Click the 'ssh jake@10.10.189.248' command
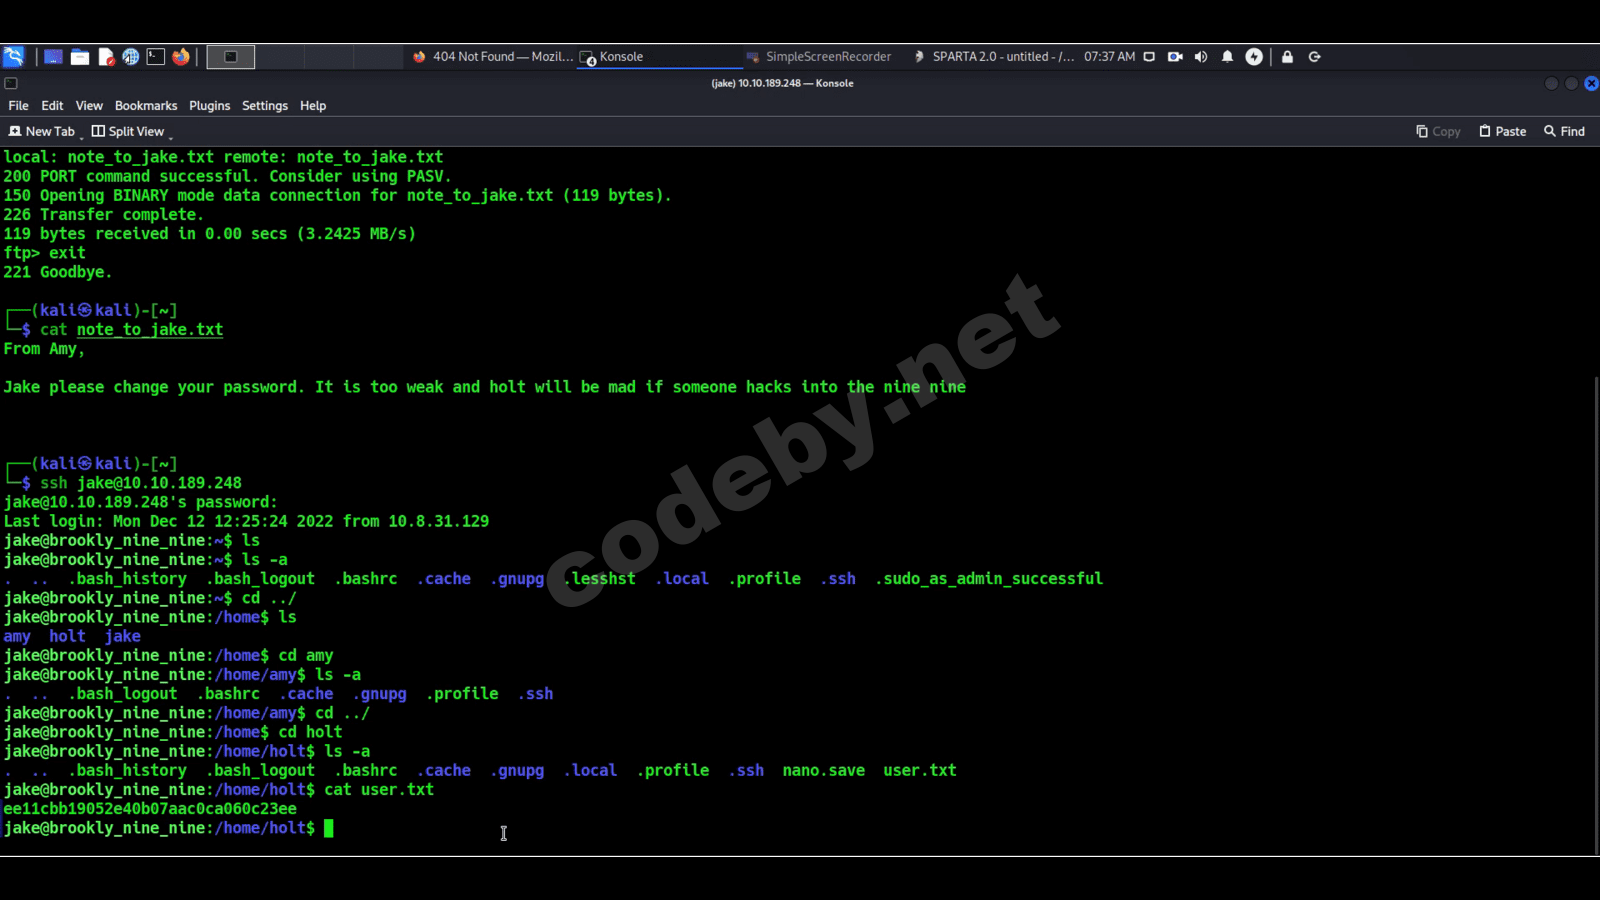1600x900 pixels. coord(141,483)
